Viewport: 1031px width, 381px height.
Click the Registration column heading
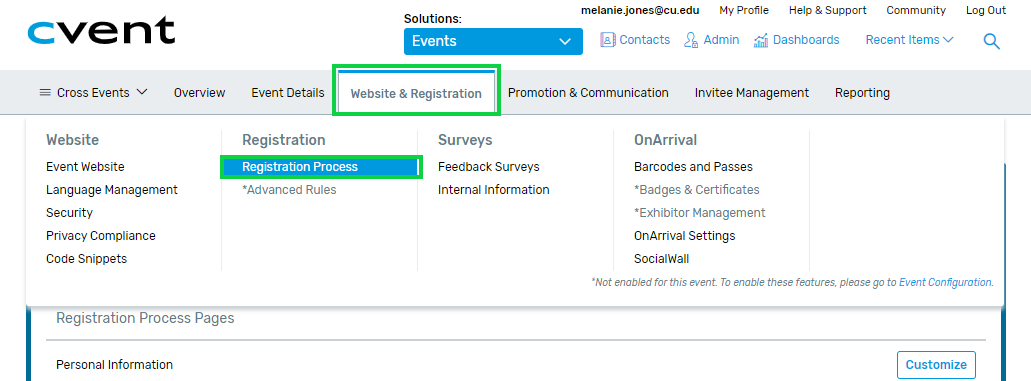(x=283, y=140)
